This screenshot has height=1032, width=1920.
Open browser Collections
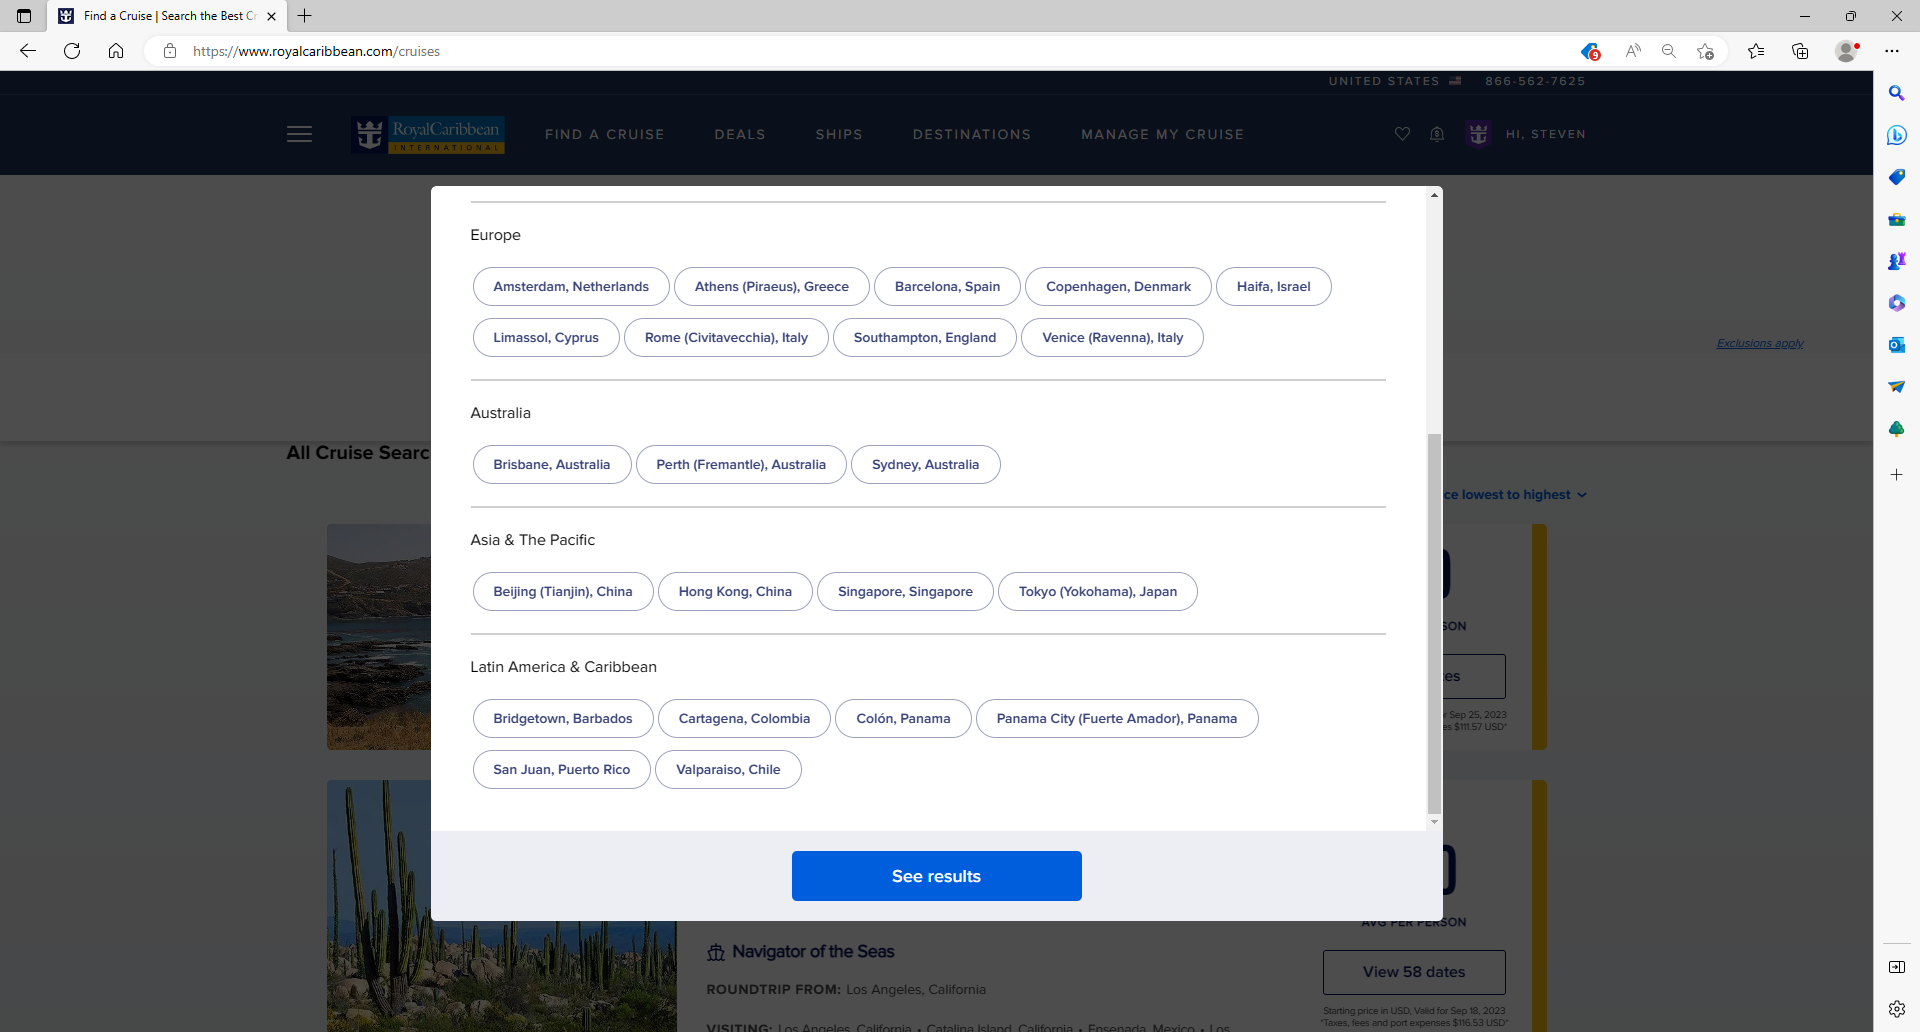tap(1800, 51)
